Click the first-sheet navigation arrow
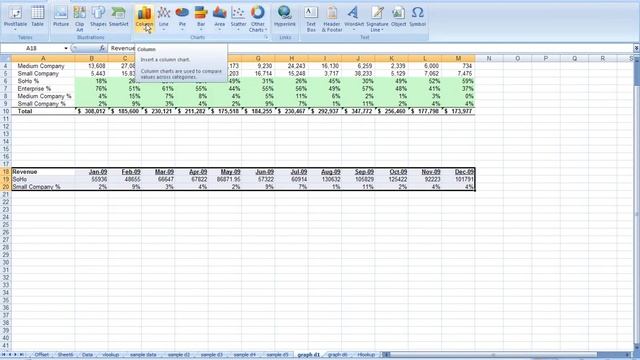The width and height of the screenshot is (640, 360). (x=4, y=355)
